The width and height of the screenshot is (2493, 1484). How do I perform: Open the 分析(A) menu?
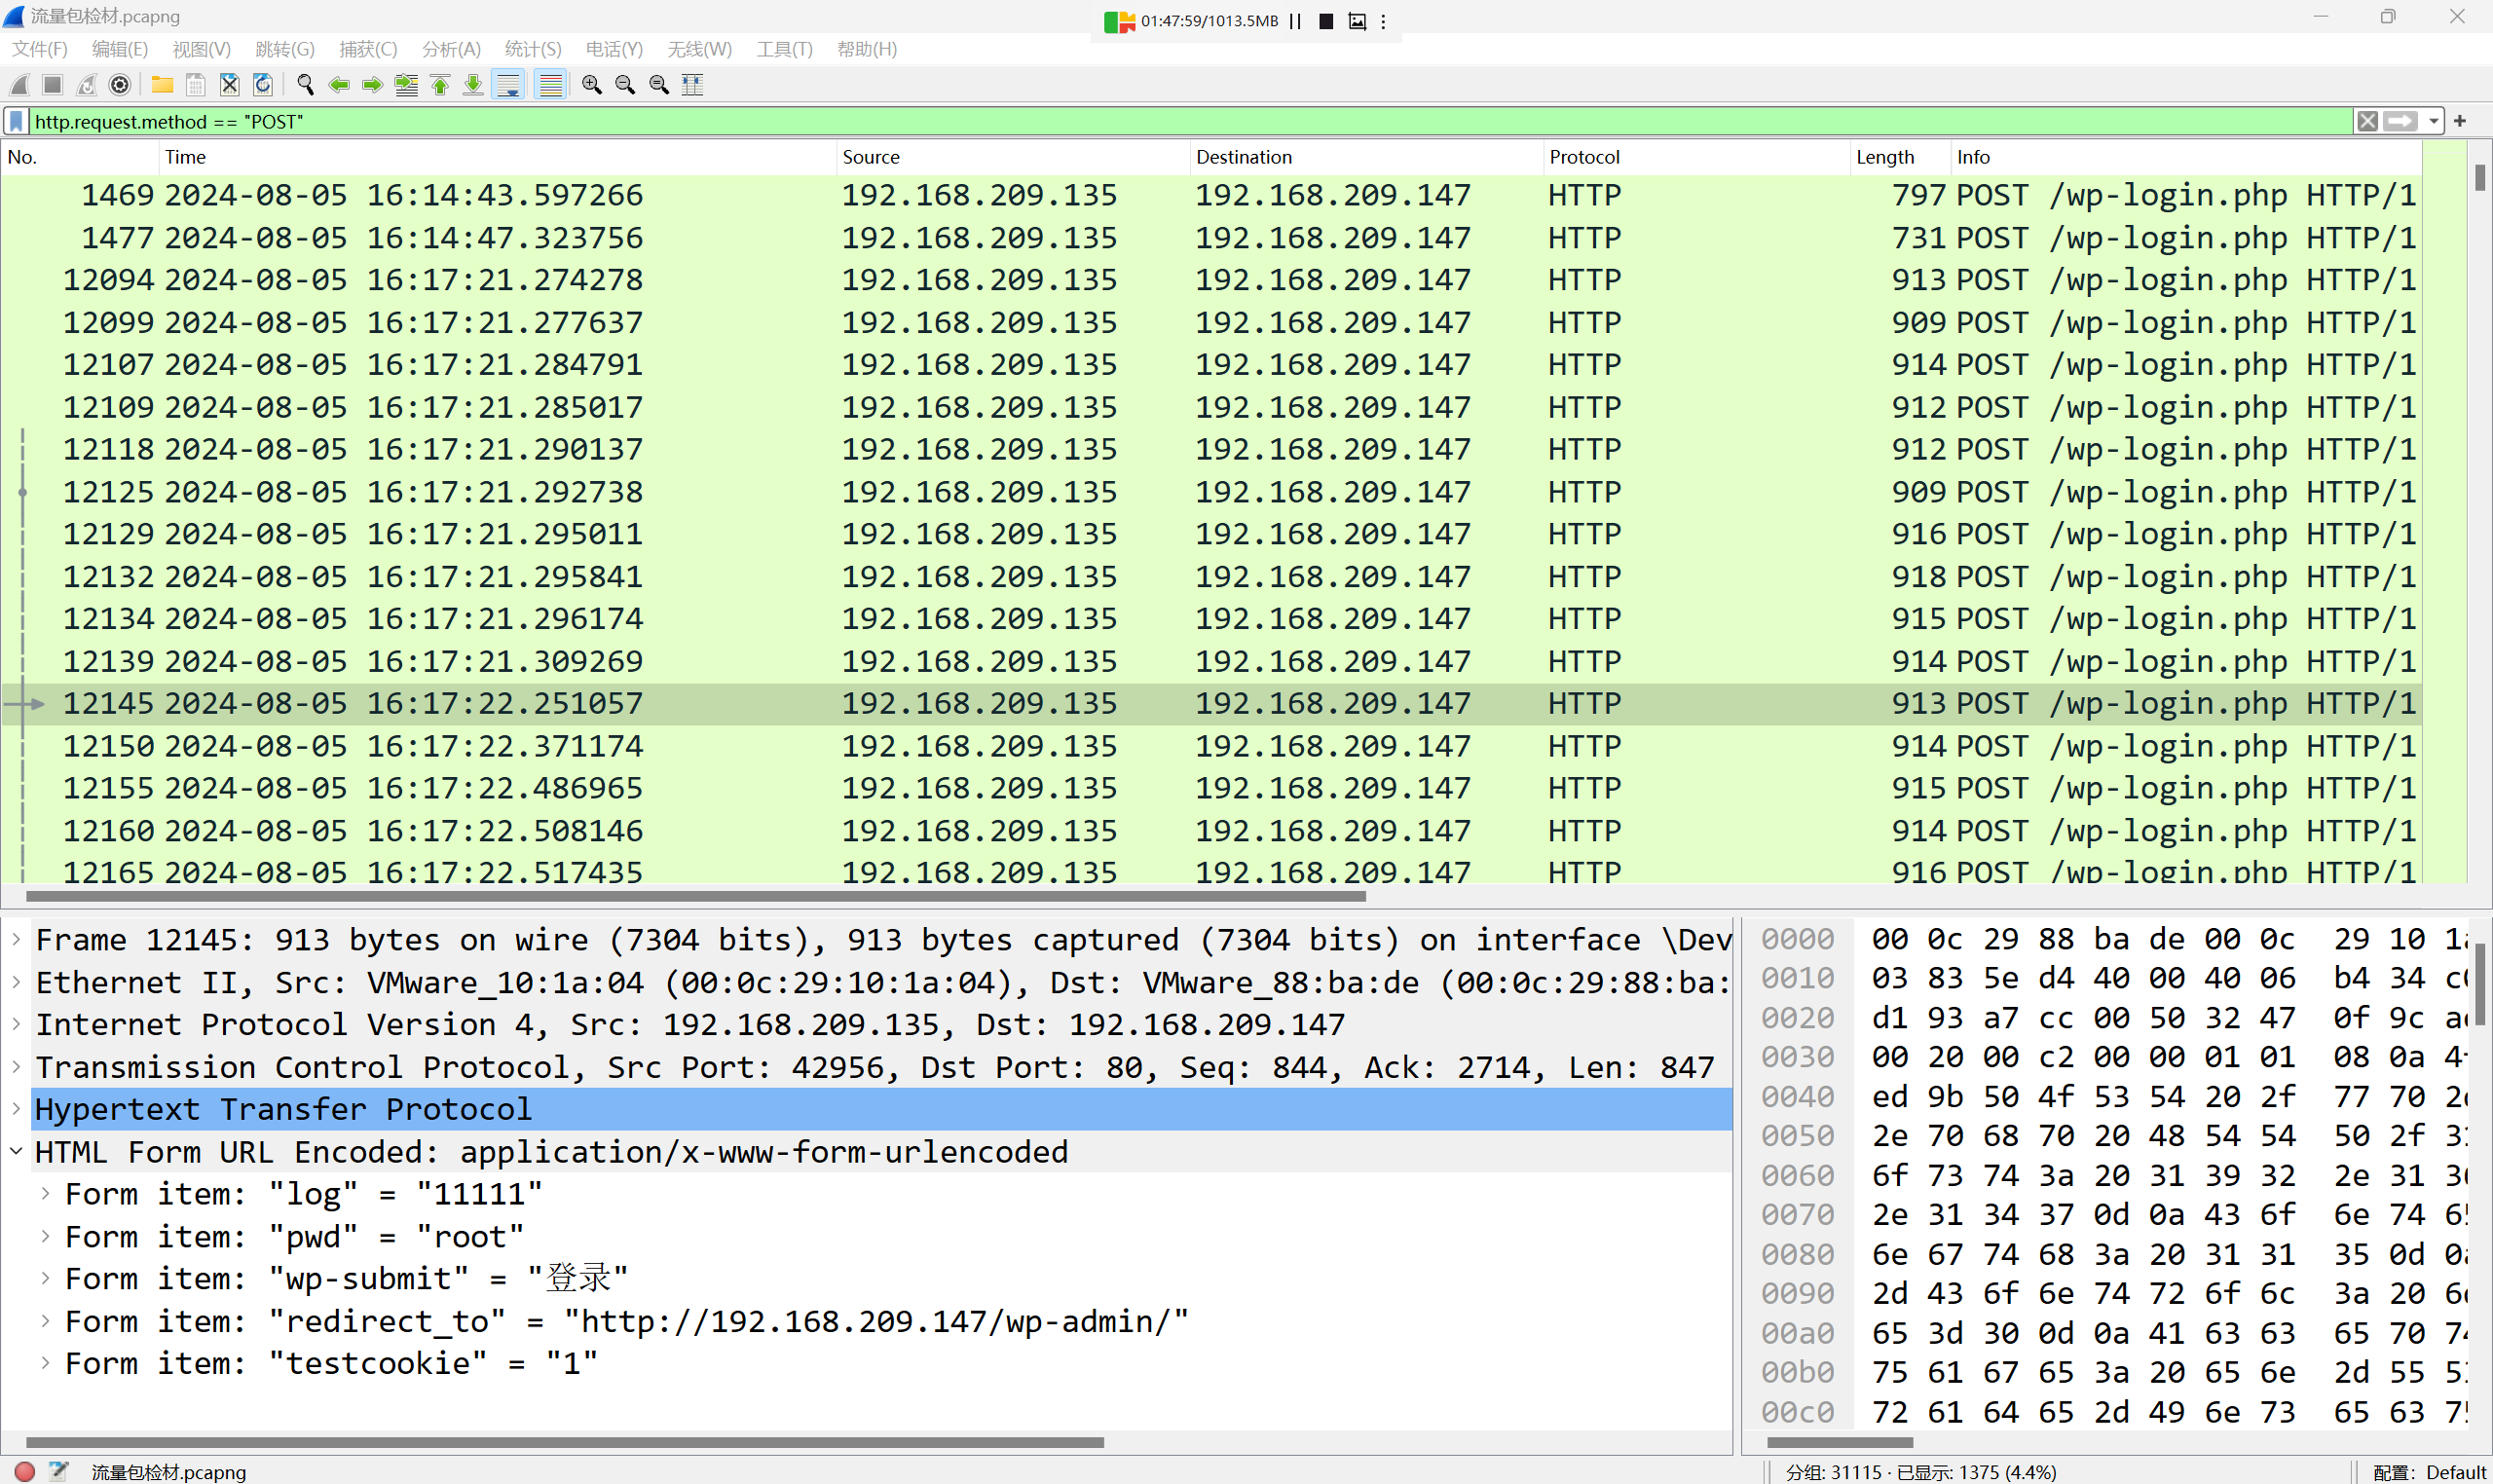451,49
